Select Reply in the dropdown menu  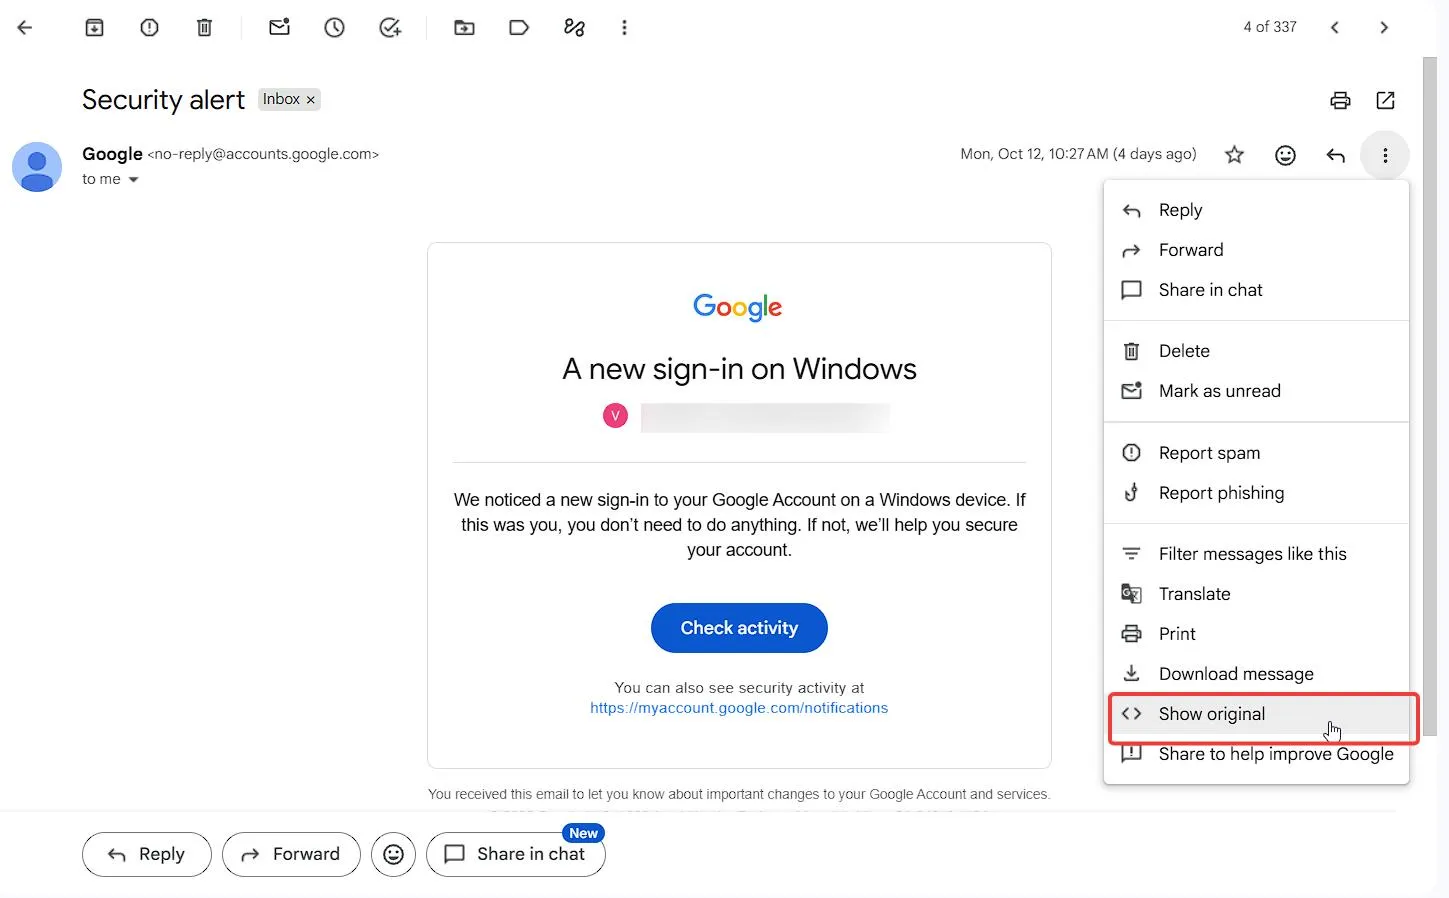tap(1256, 210)
